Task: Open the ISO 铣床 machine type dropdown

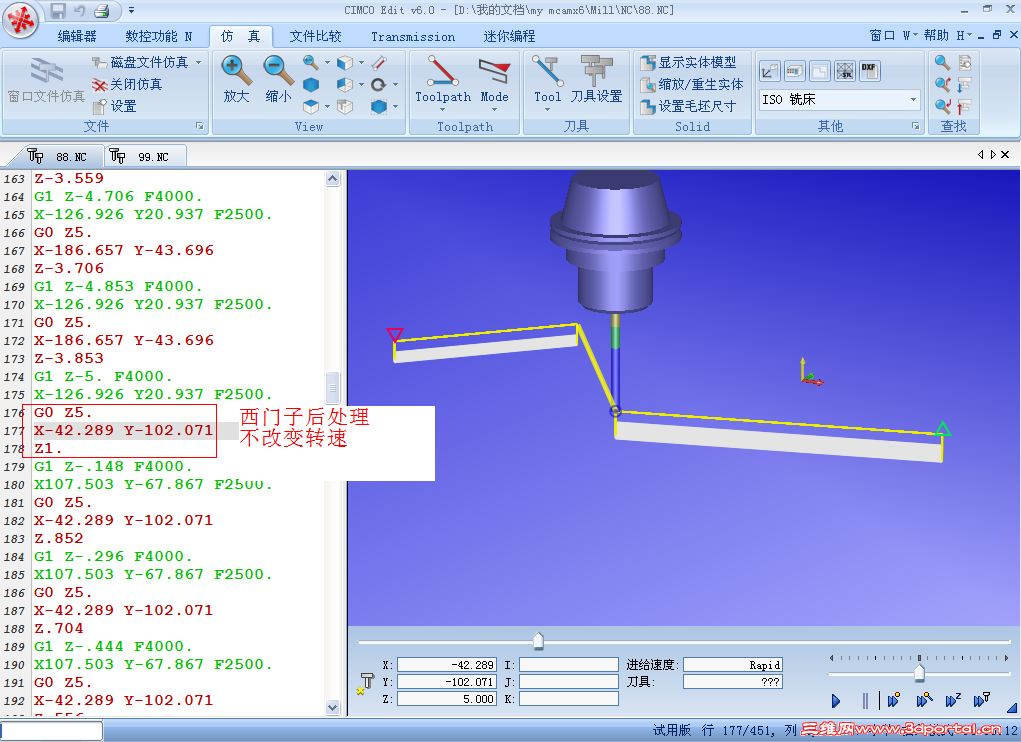Action: [913, 100]
